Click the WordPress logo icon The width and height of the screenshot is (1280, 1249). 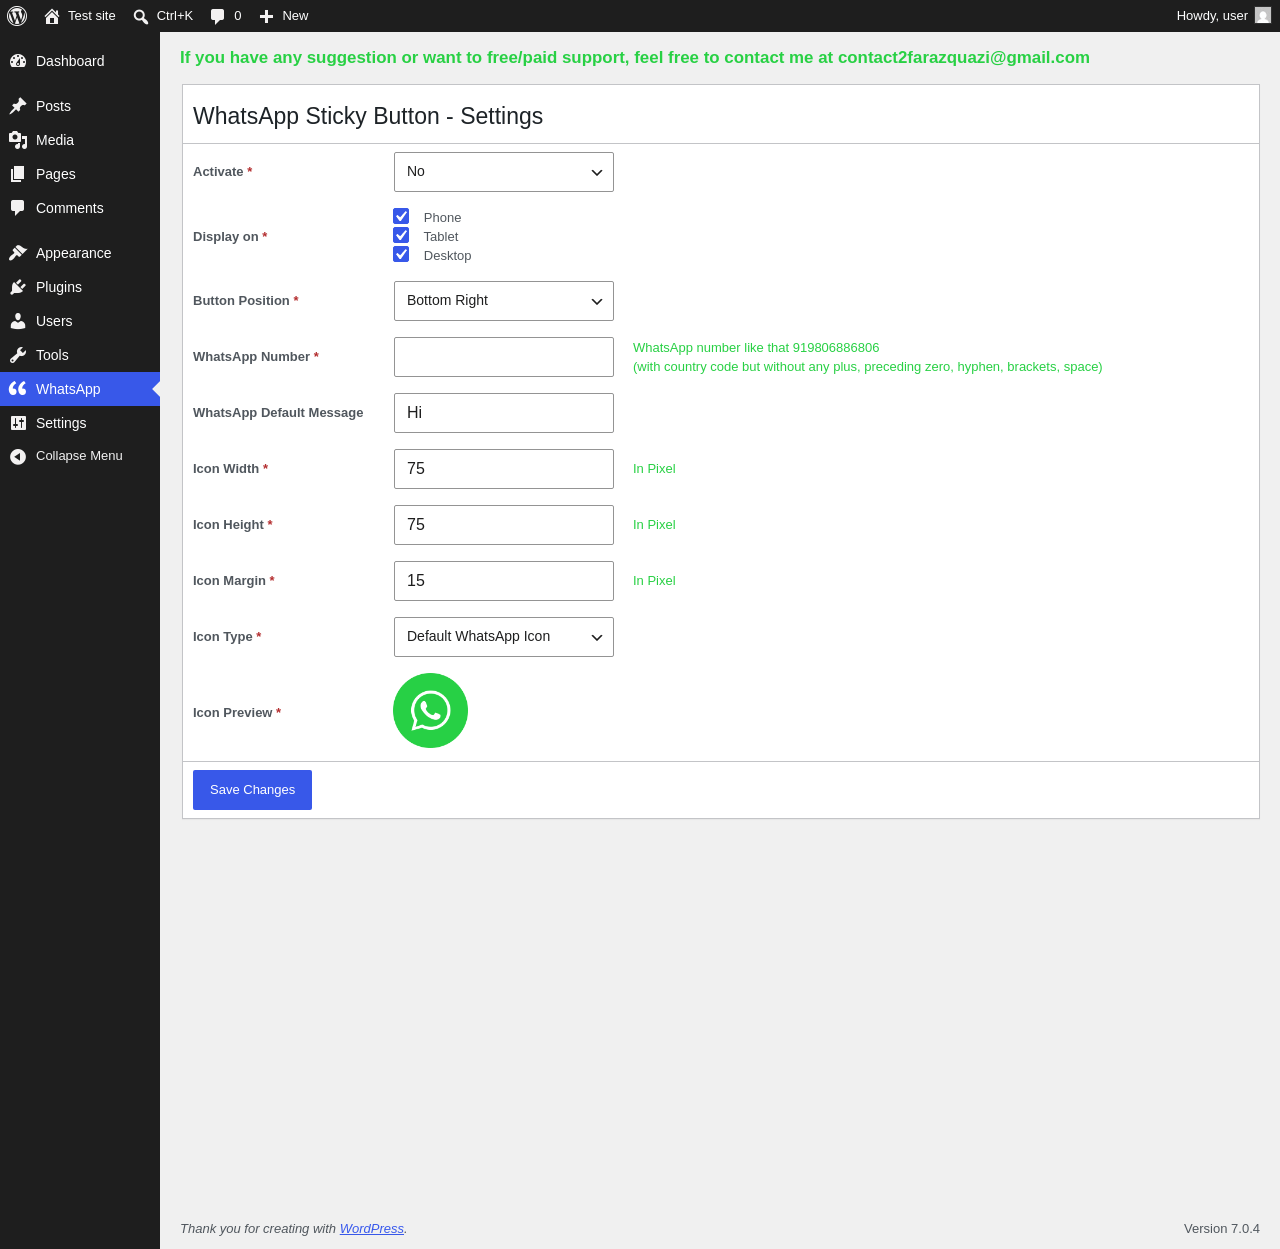tap(17, 16)
